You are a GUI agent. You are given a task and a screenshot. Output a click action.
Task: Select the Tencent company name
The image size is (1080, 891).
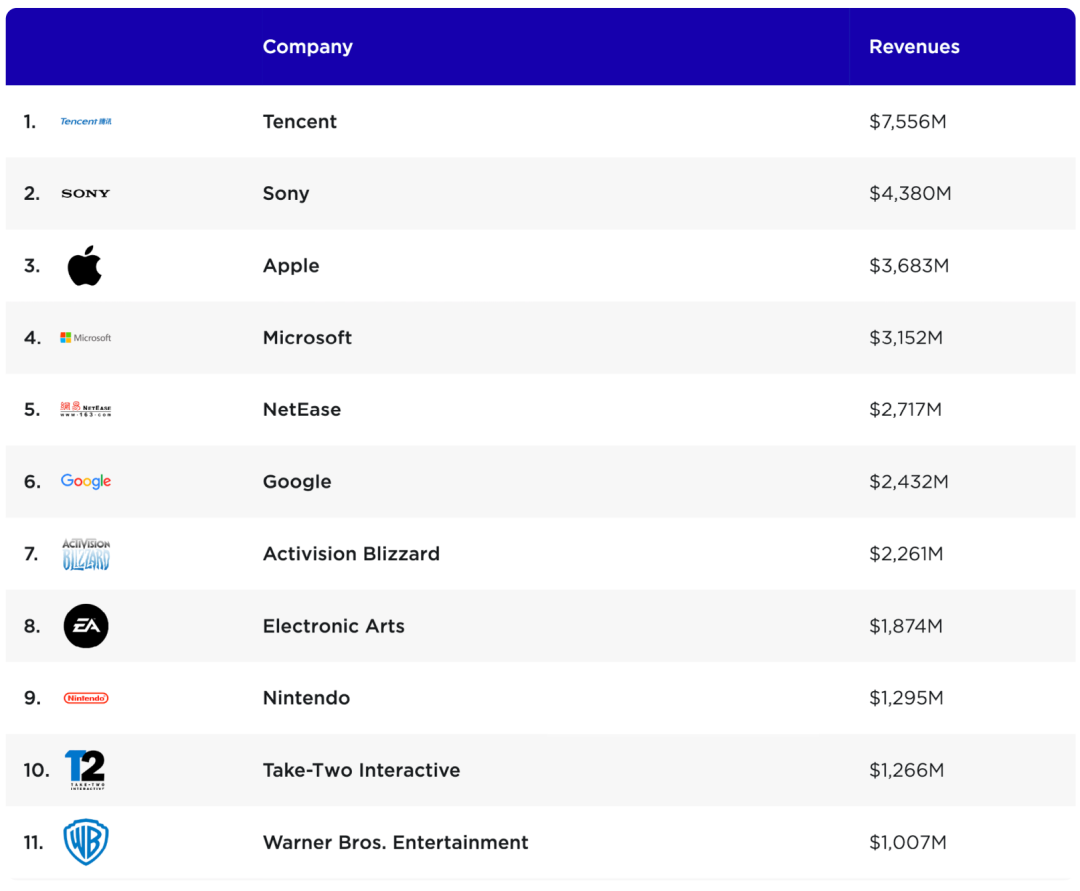(300, 122)
